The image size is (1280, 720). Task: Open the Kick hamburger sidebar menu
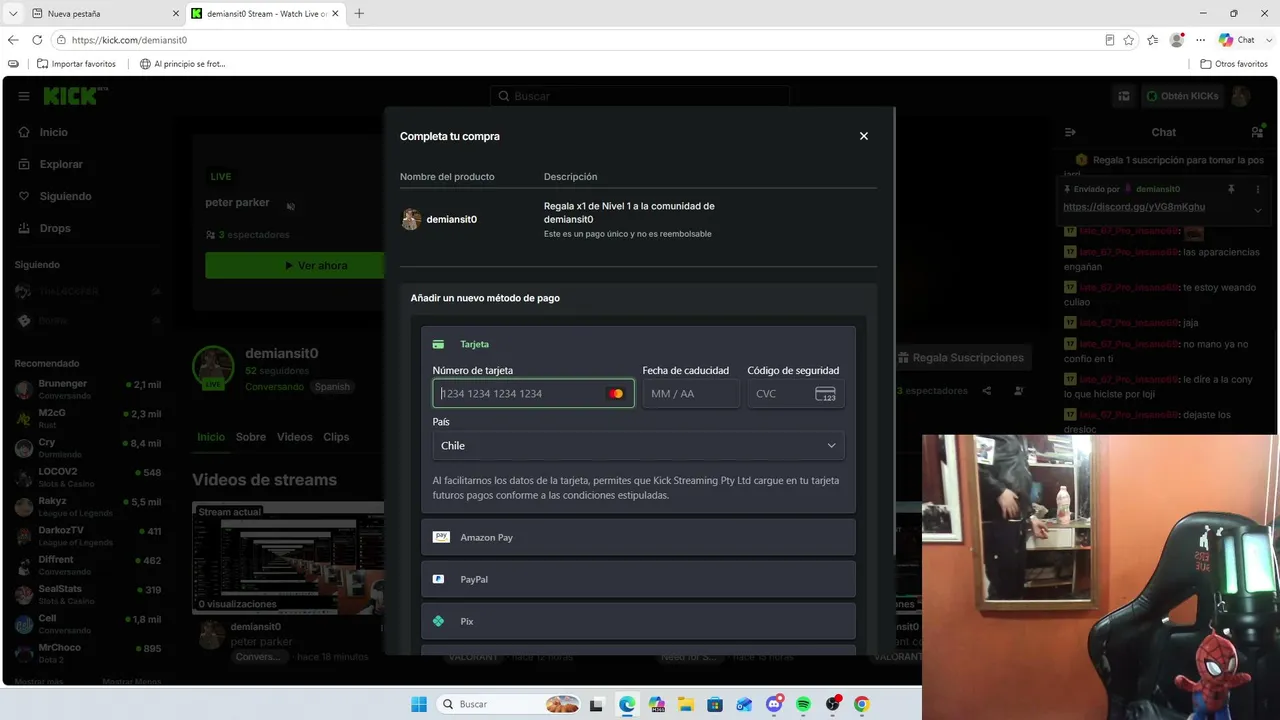24,96
